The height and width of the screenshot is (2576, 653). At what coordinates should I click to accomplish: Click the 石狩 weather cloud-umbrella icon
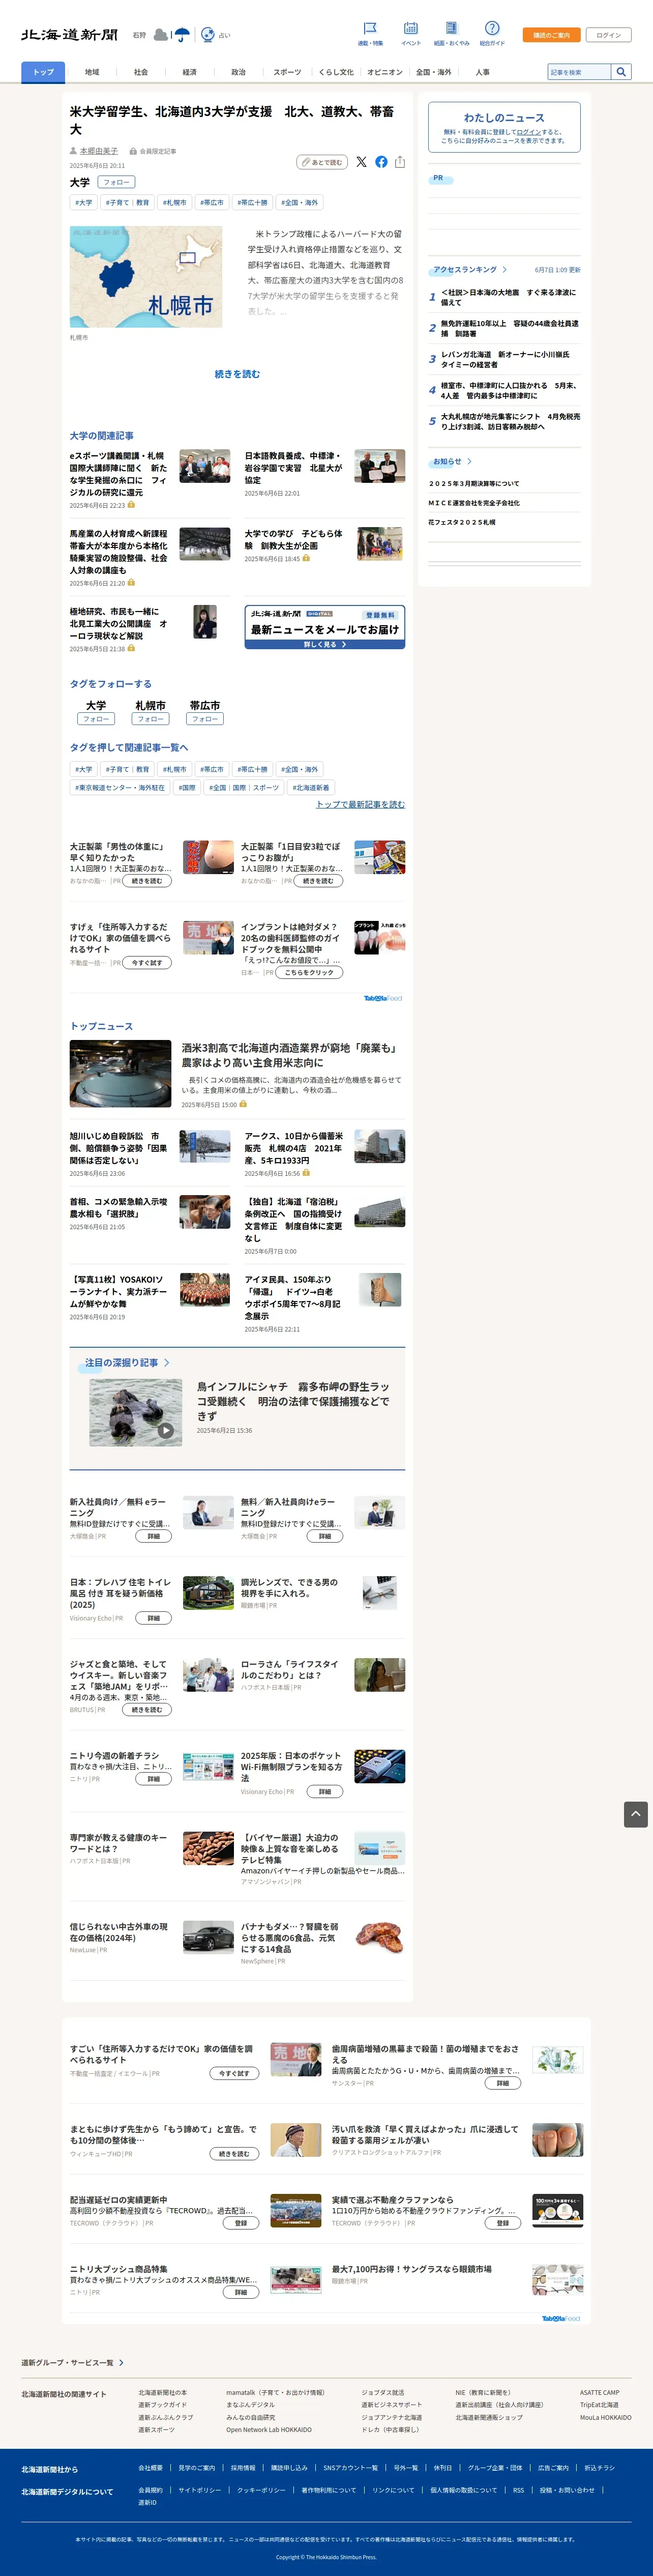(x=171, y=35)
